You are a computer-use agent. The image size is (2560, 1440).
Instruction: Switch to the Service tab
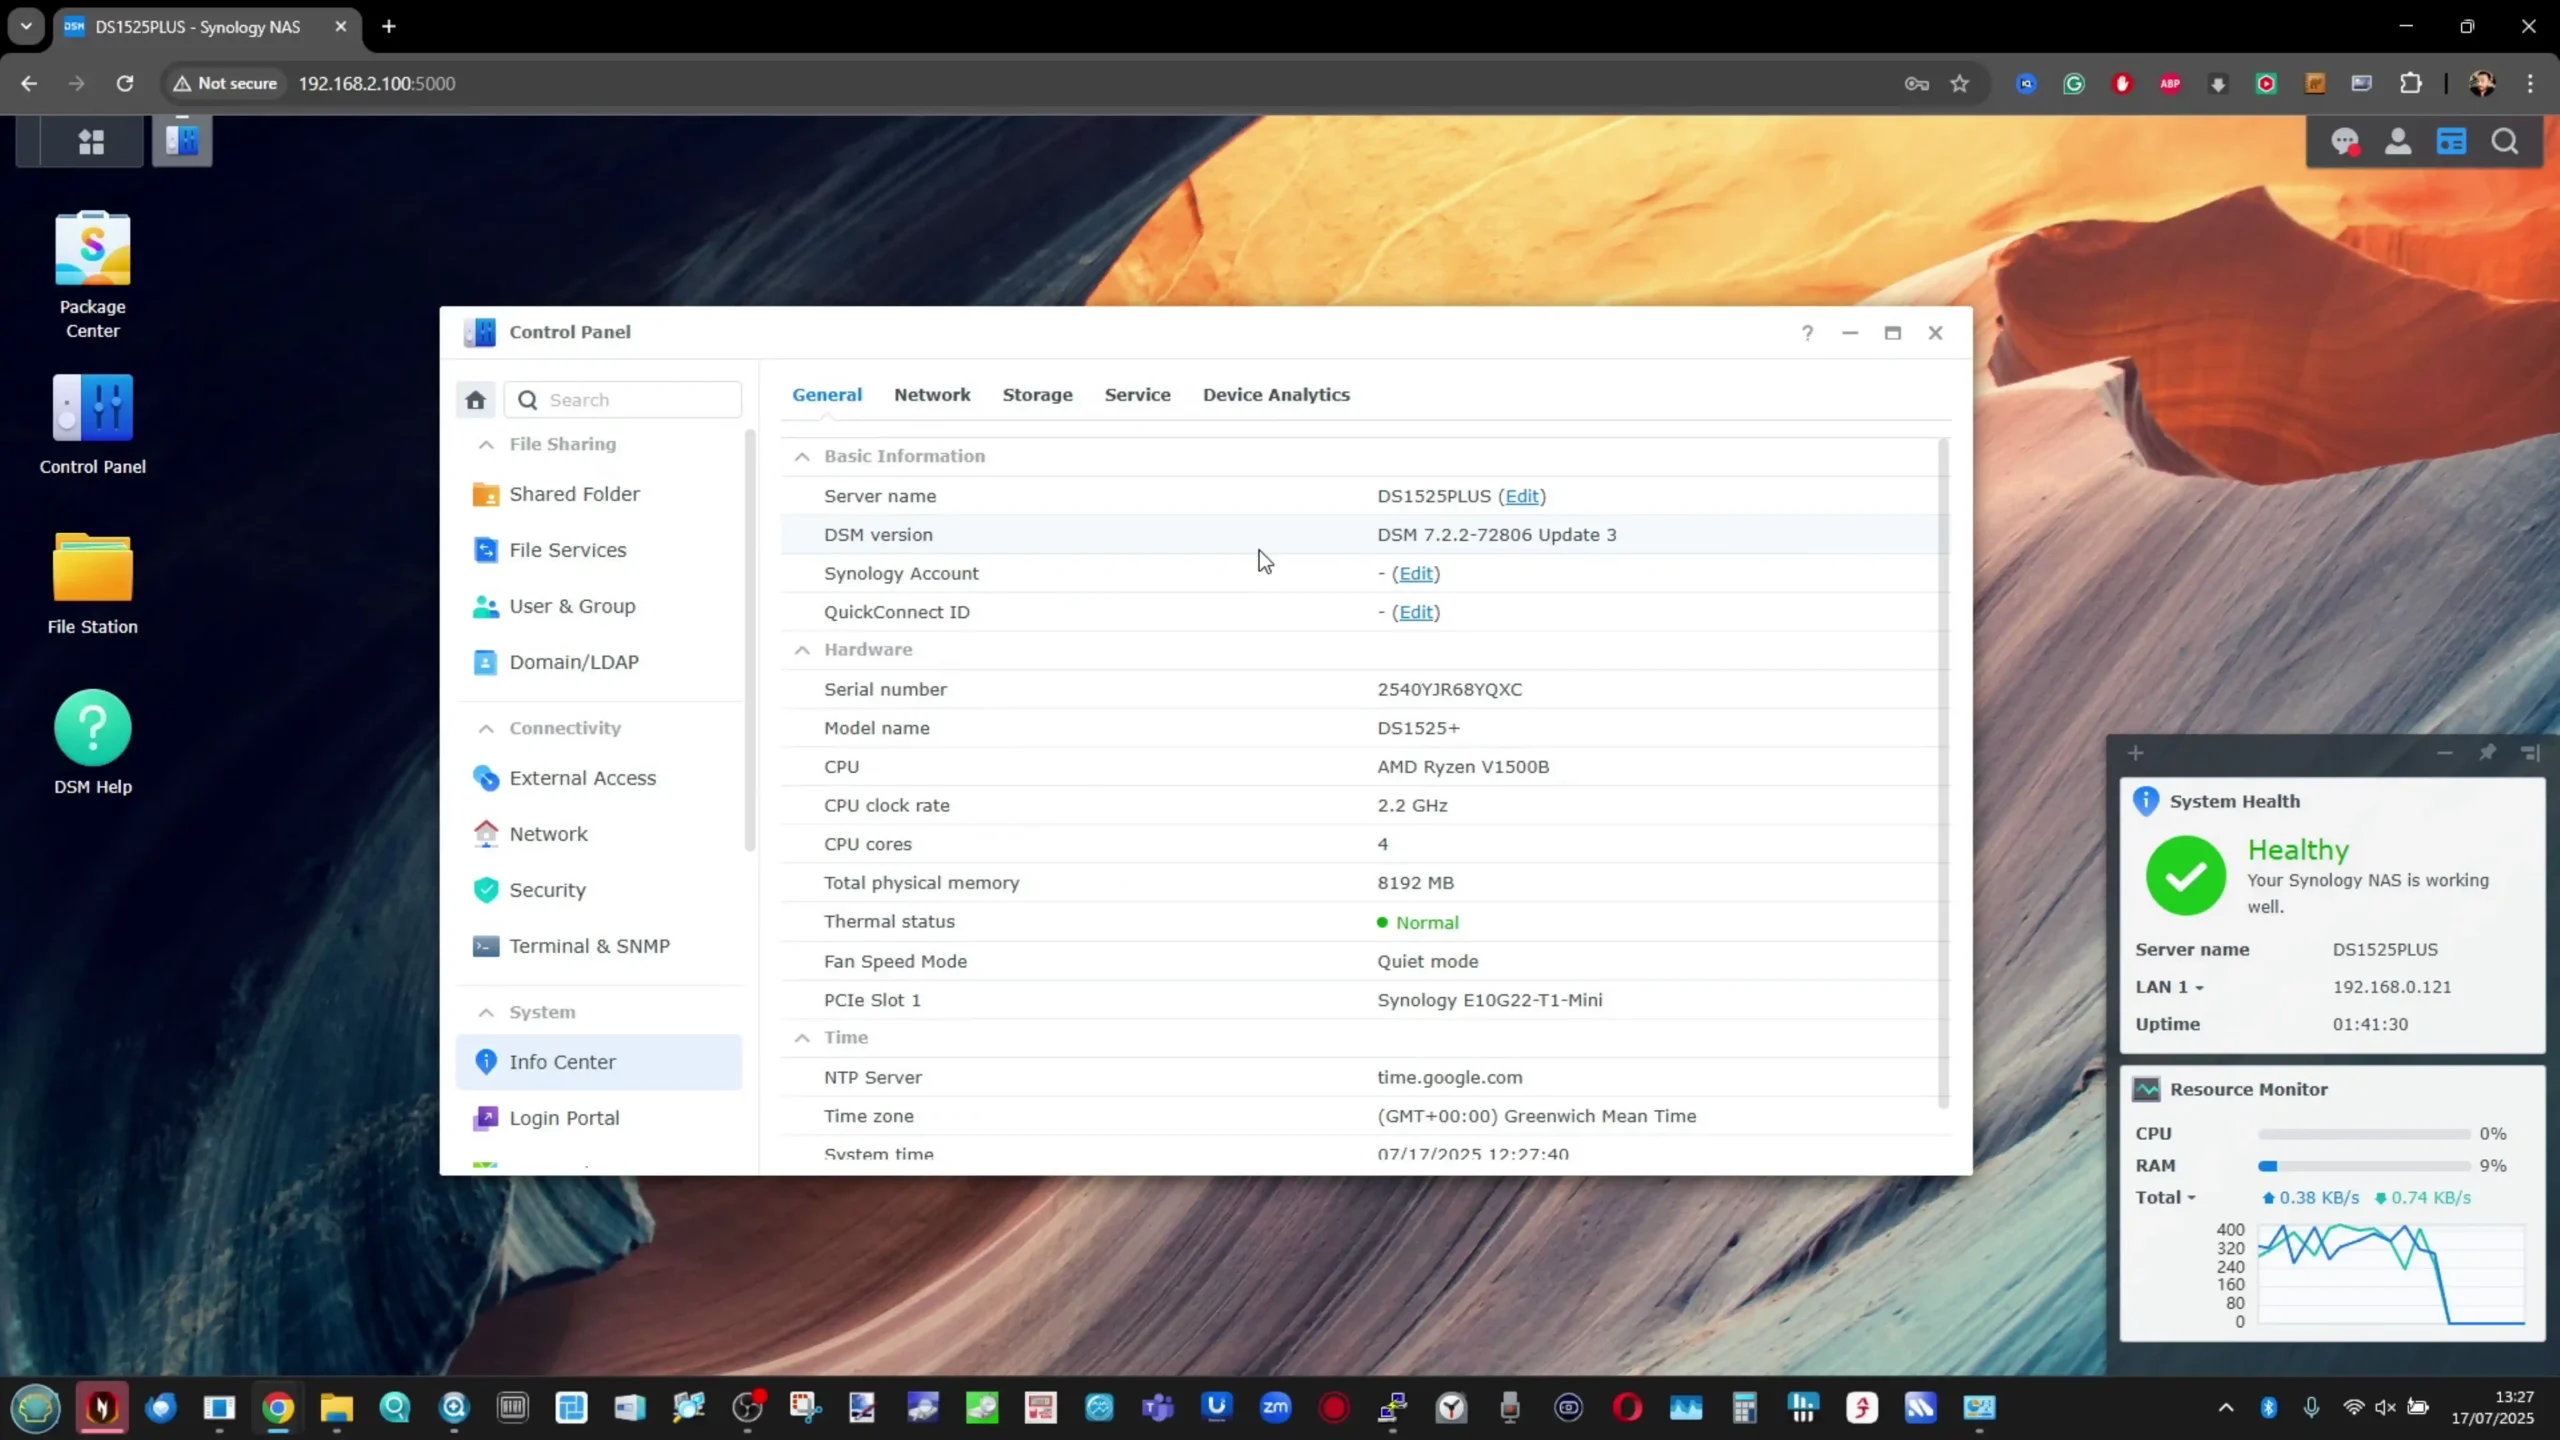[1137, 395]
